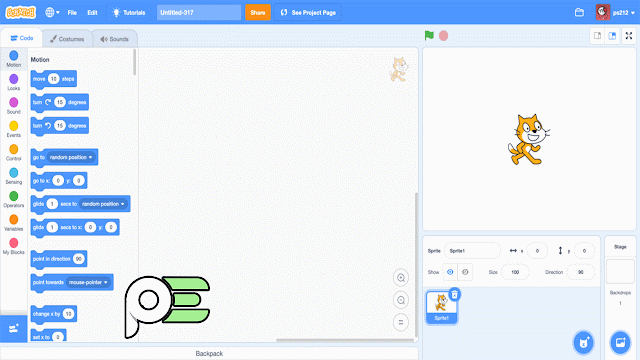Edit the Sprite name field

tap(472, 251)
